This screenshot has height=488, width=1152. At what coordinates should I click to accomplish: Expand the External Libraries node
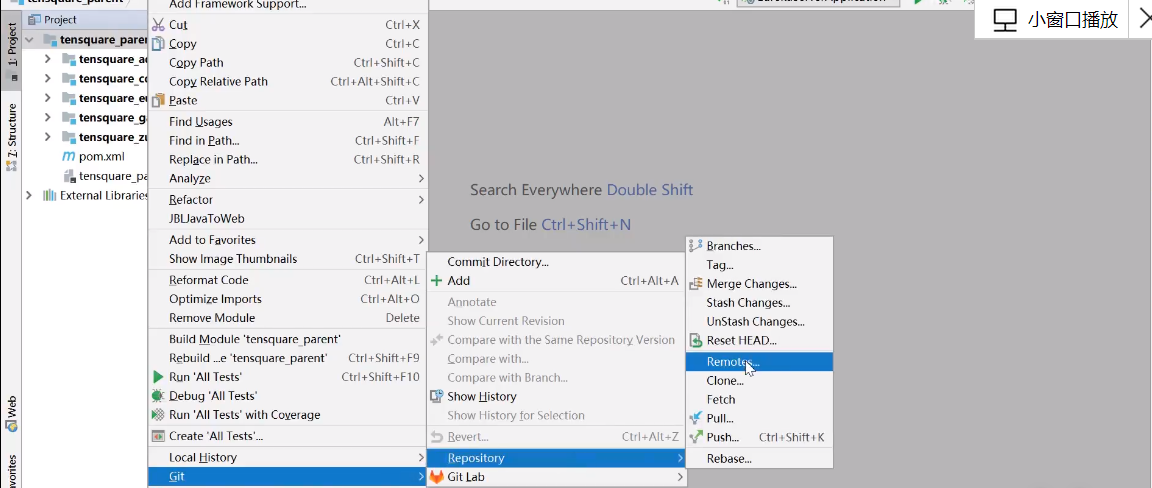[29, 195]
